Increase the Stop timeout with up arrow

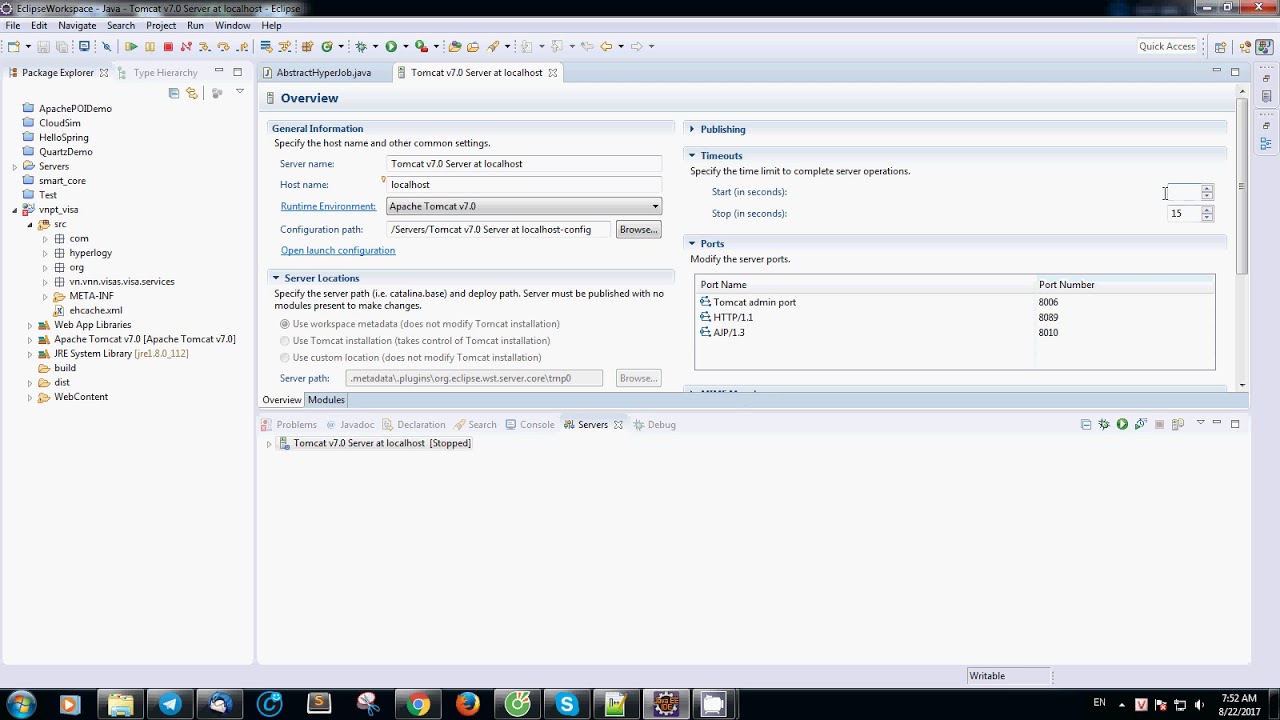[x=1207, y=210]
